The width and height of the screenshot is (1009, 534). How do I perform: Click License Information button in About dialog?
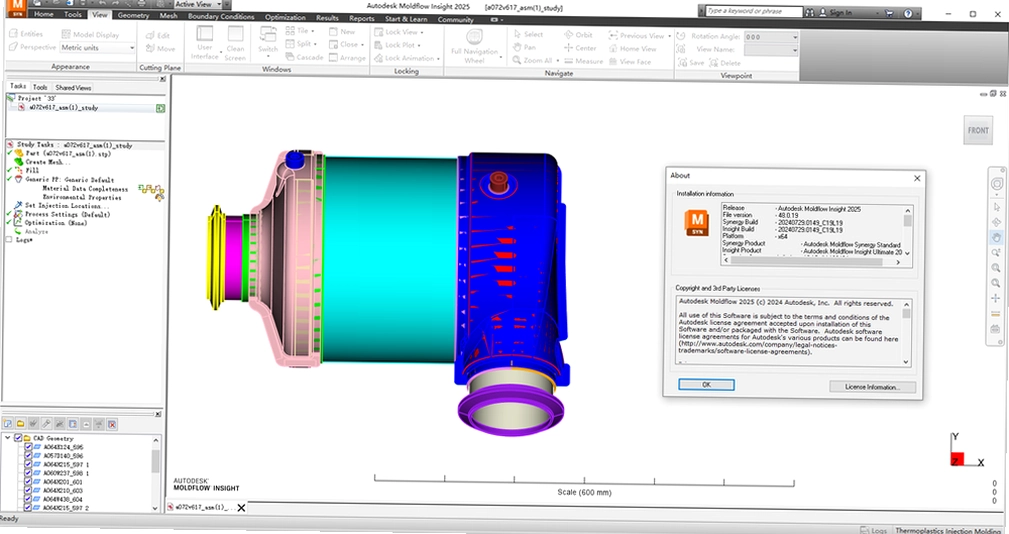point(872,387)
